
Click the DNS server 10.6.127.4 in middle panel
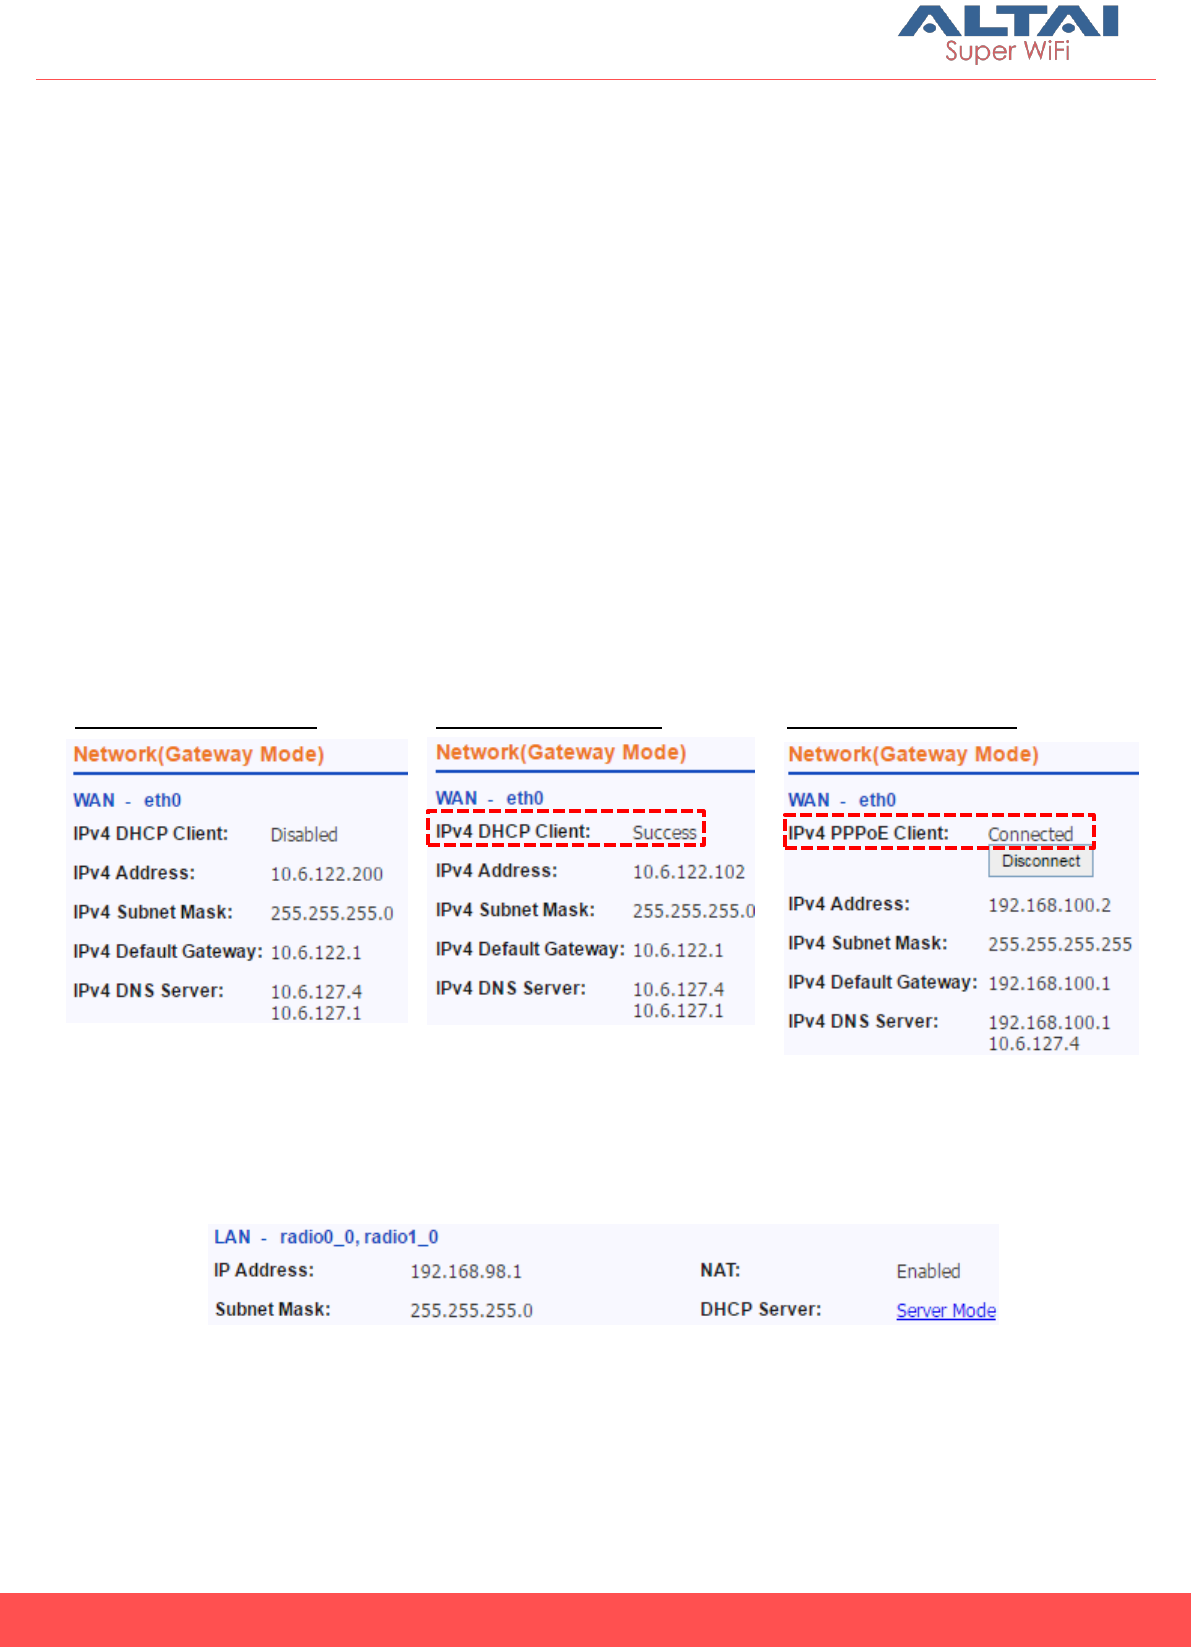679,989
